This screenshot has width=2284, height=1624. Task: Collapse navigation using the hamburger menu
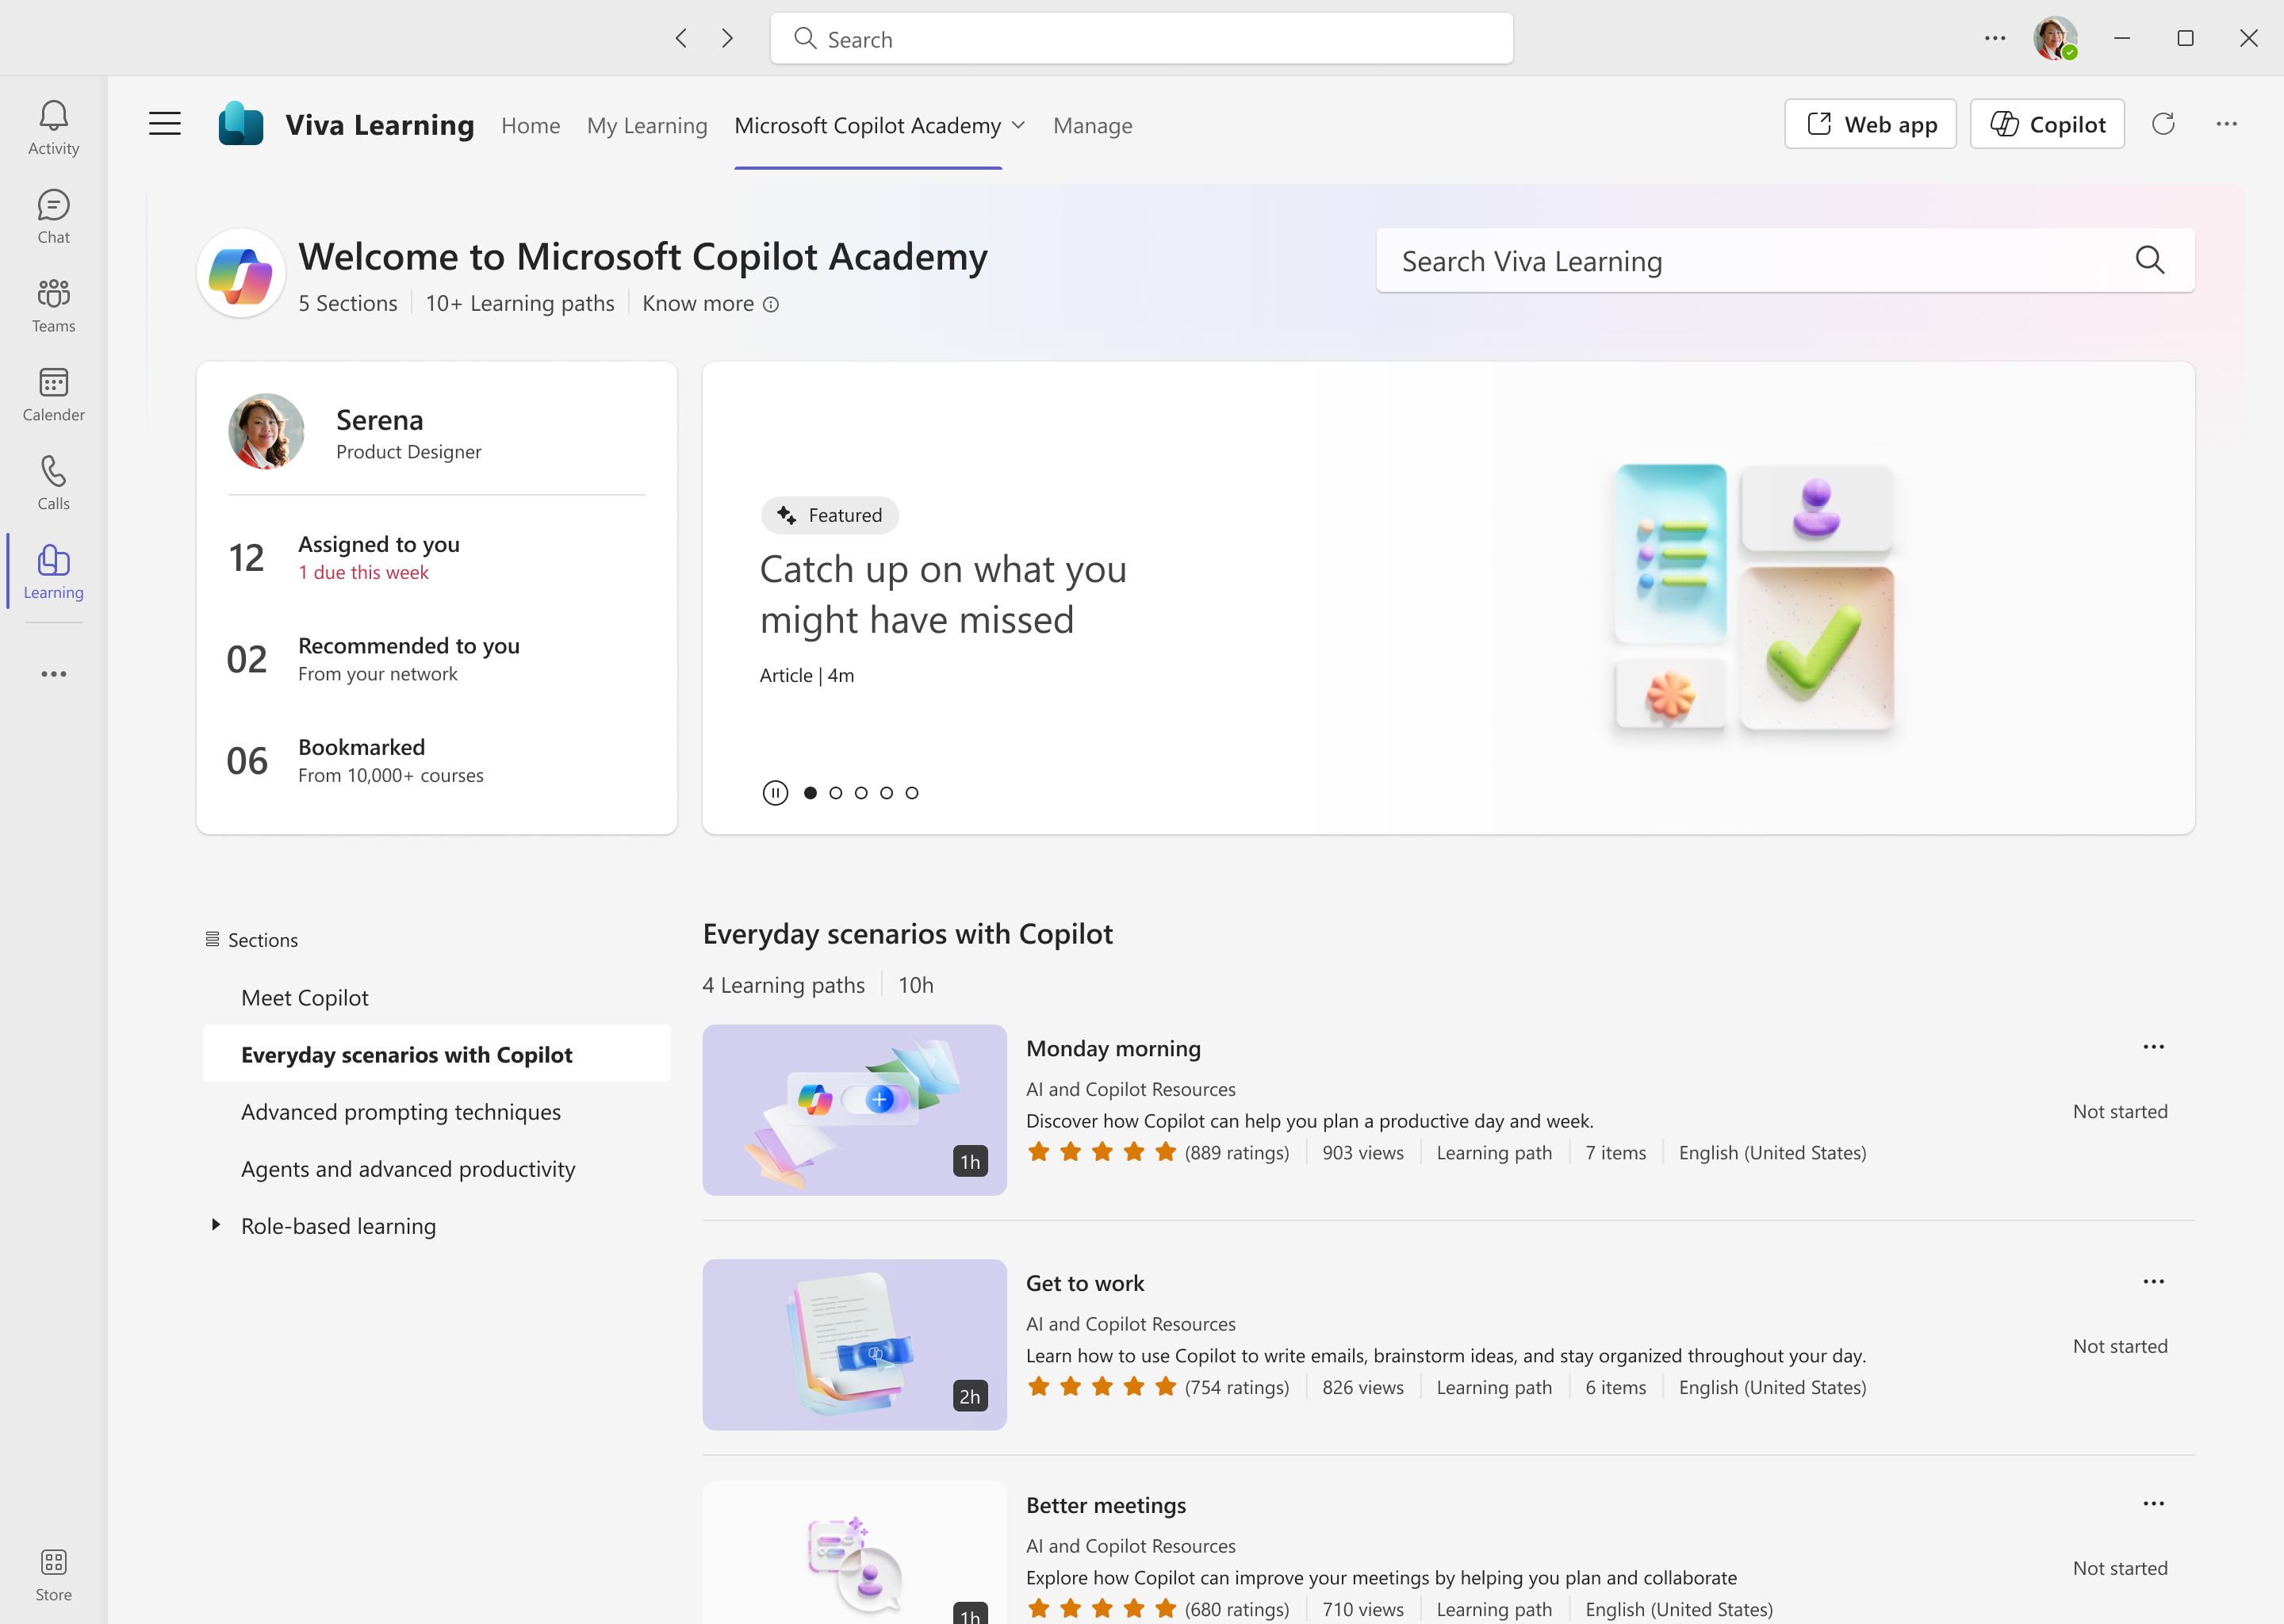click(x=164, y=123)
